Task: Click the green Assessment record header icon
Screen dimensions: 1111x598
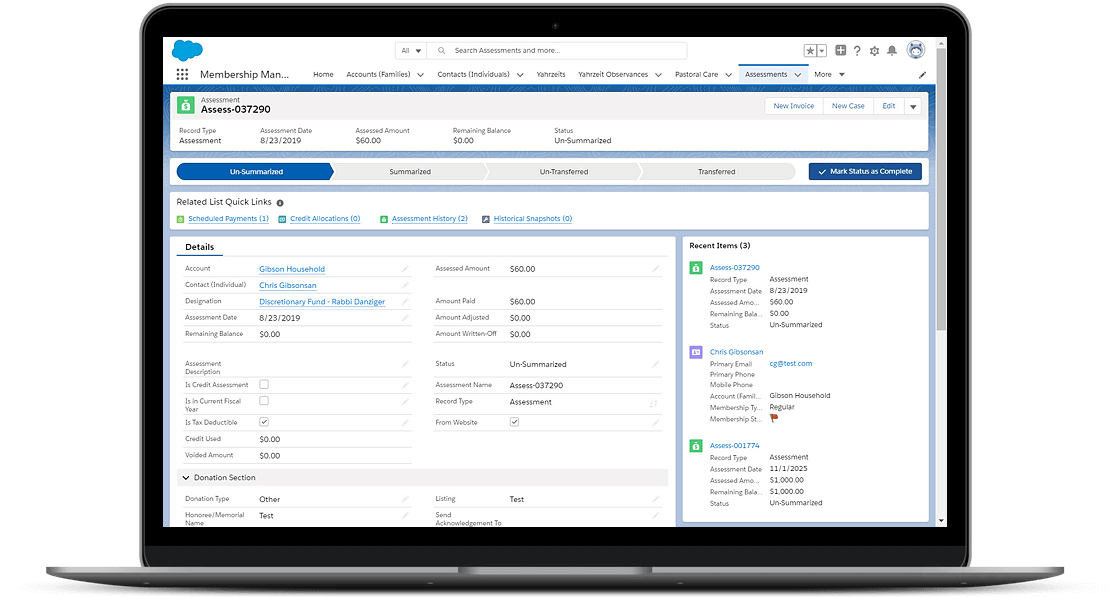Action: [x=186, y=106]
